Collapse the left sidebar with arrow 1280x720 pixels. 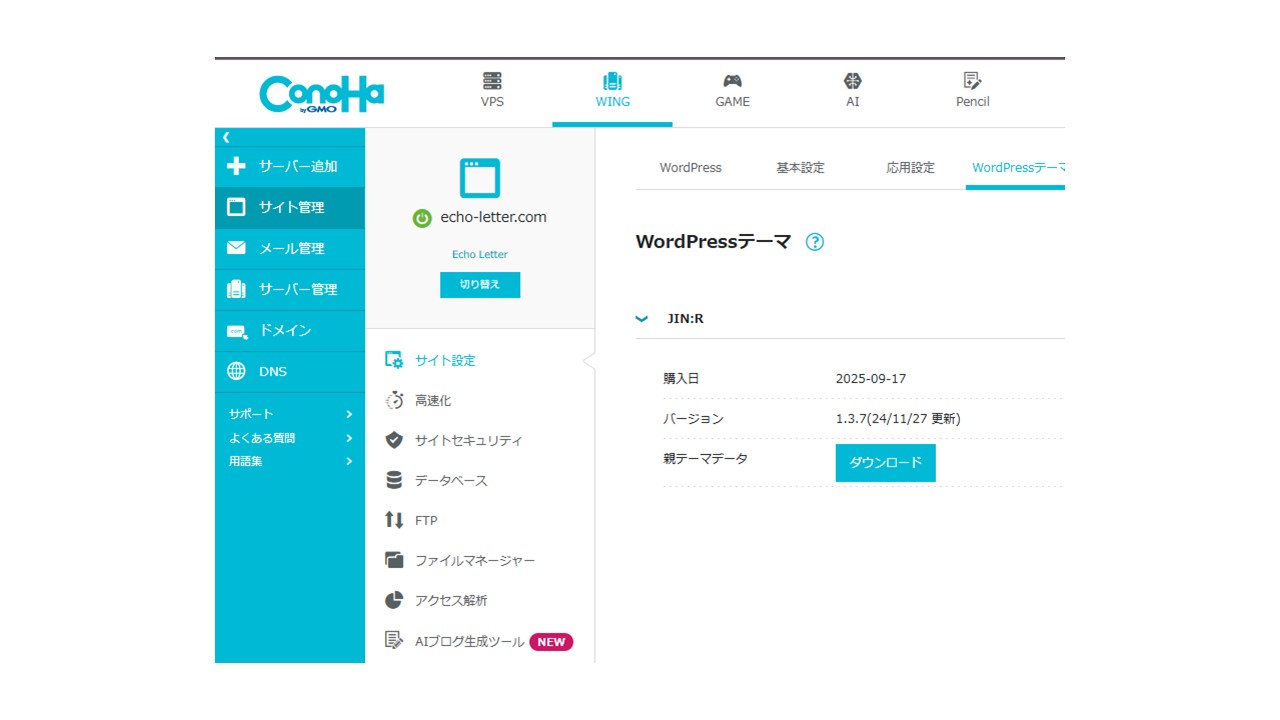pyautogui.click(x=226, y=137)
